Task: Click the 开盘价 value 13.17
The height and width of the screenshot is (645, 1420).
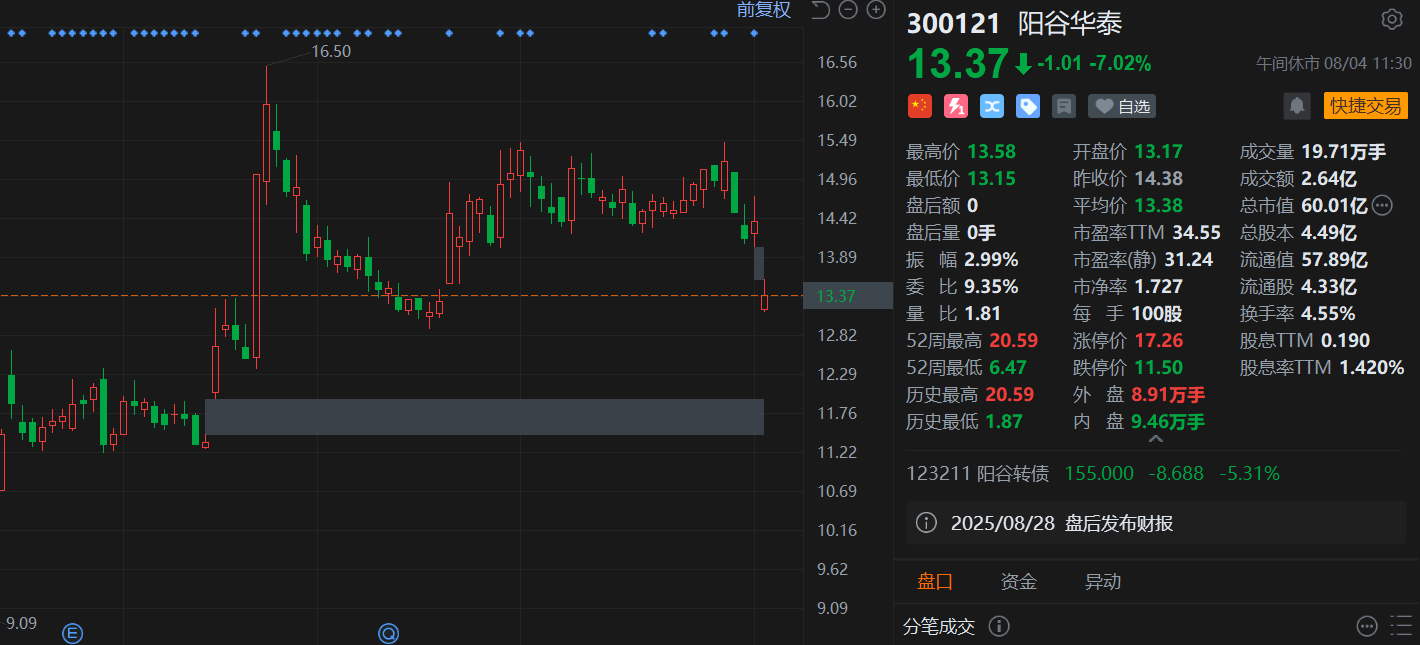Action: pyautogui.click(x=1158, y=152)
